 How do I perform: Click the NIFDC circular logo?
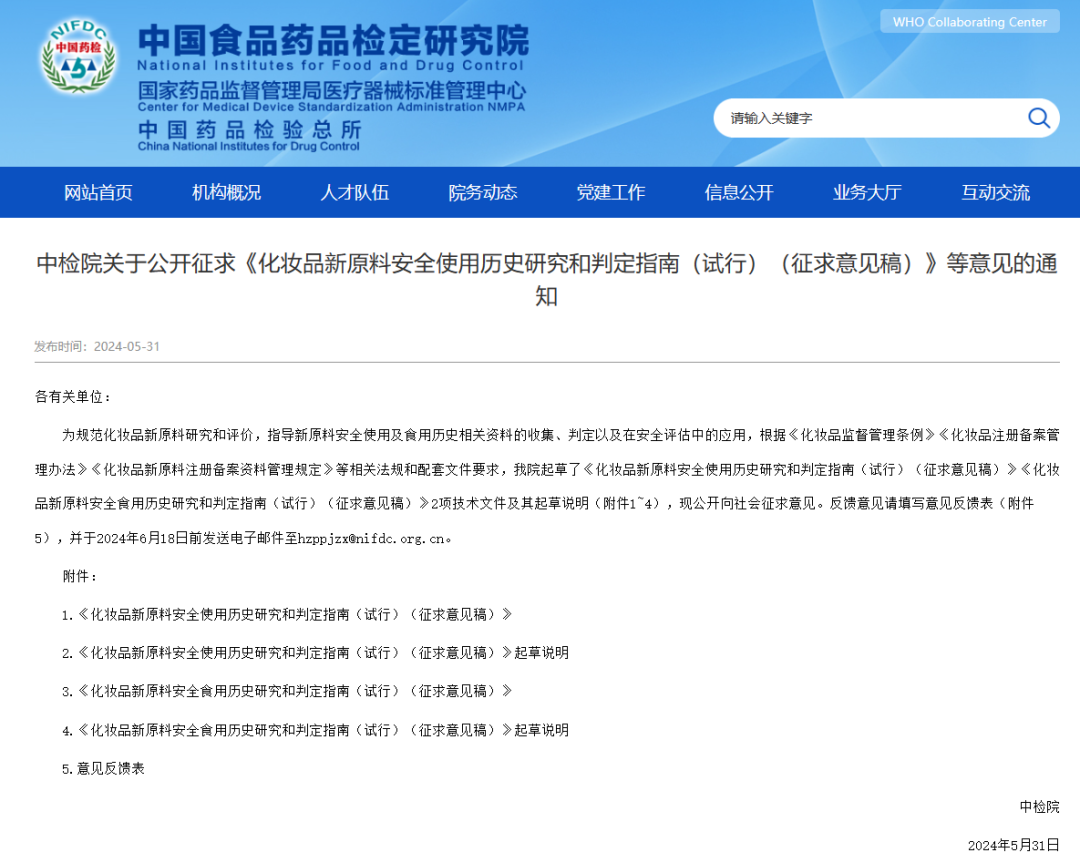coord(79,56)
